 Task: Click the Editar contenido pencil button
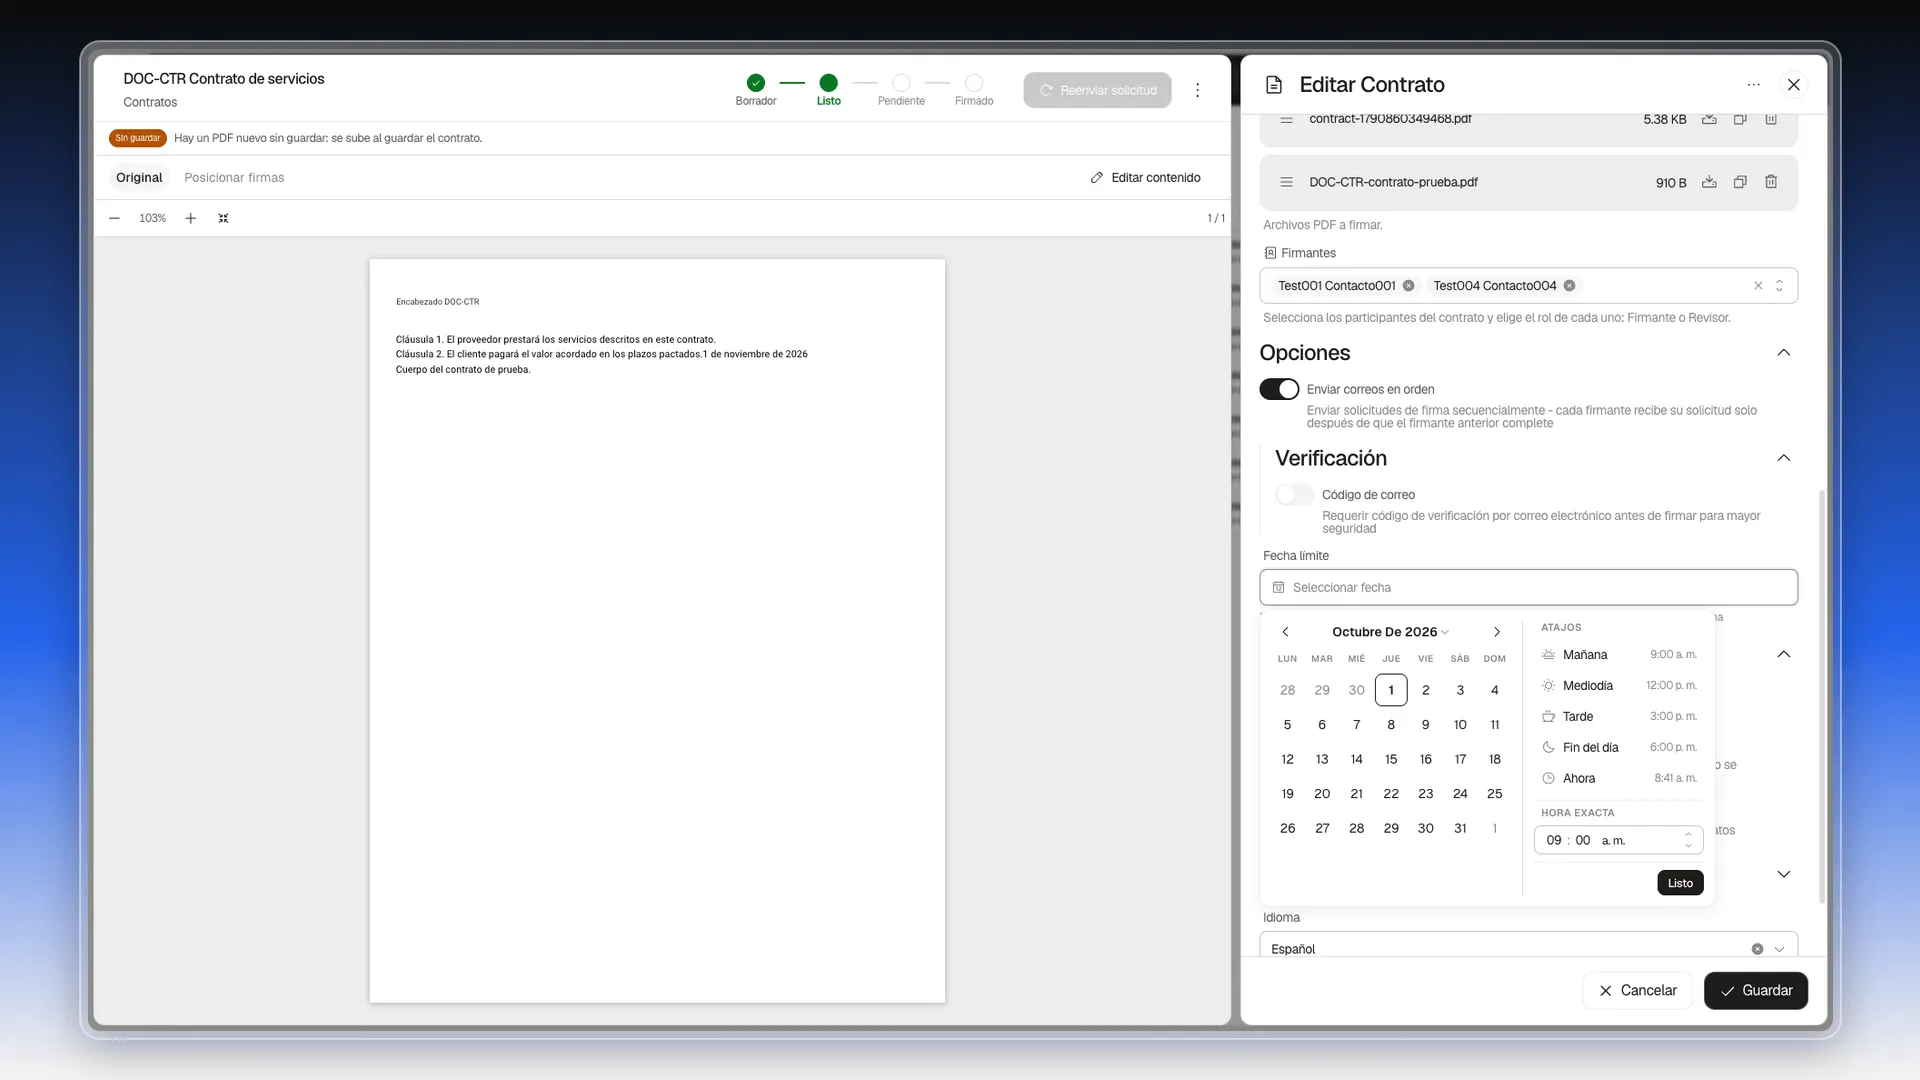point(1146,178)
